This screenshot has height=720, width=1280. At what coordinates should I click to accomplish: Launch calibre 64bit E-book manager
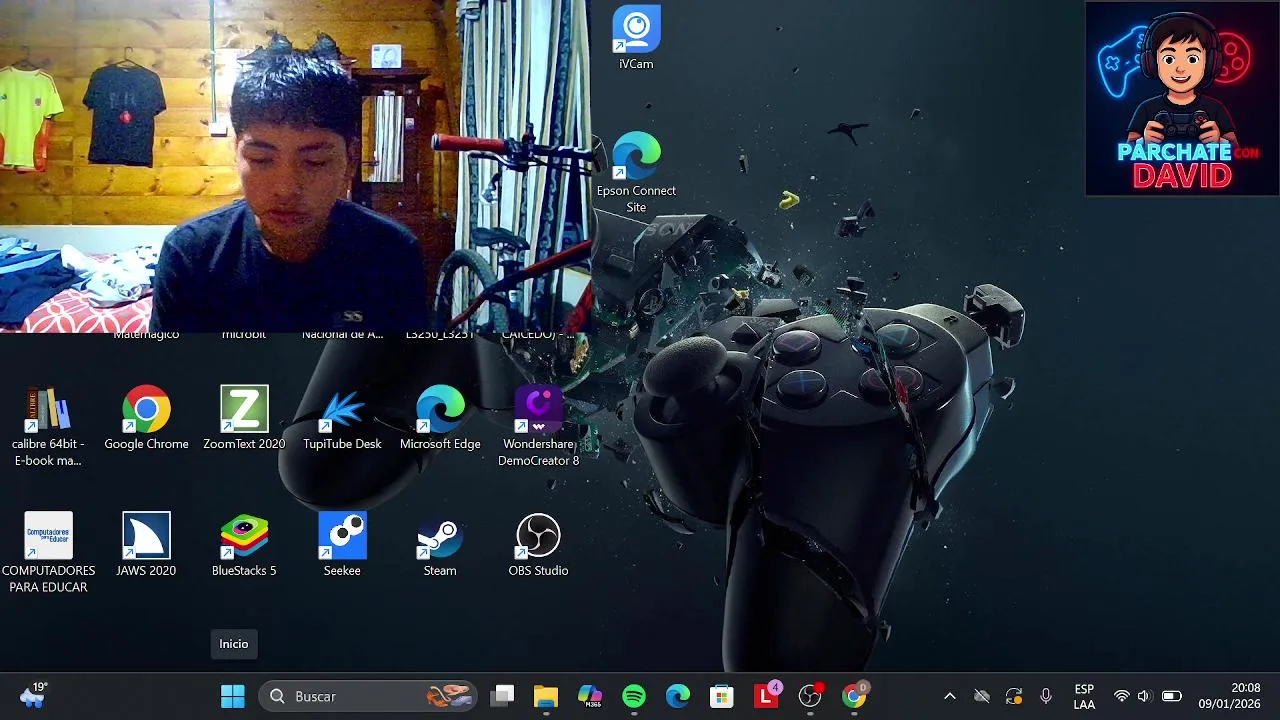pos(48,426)
